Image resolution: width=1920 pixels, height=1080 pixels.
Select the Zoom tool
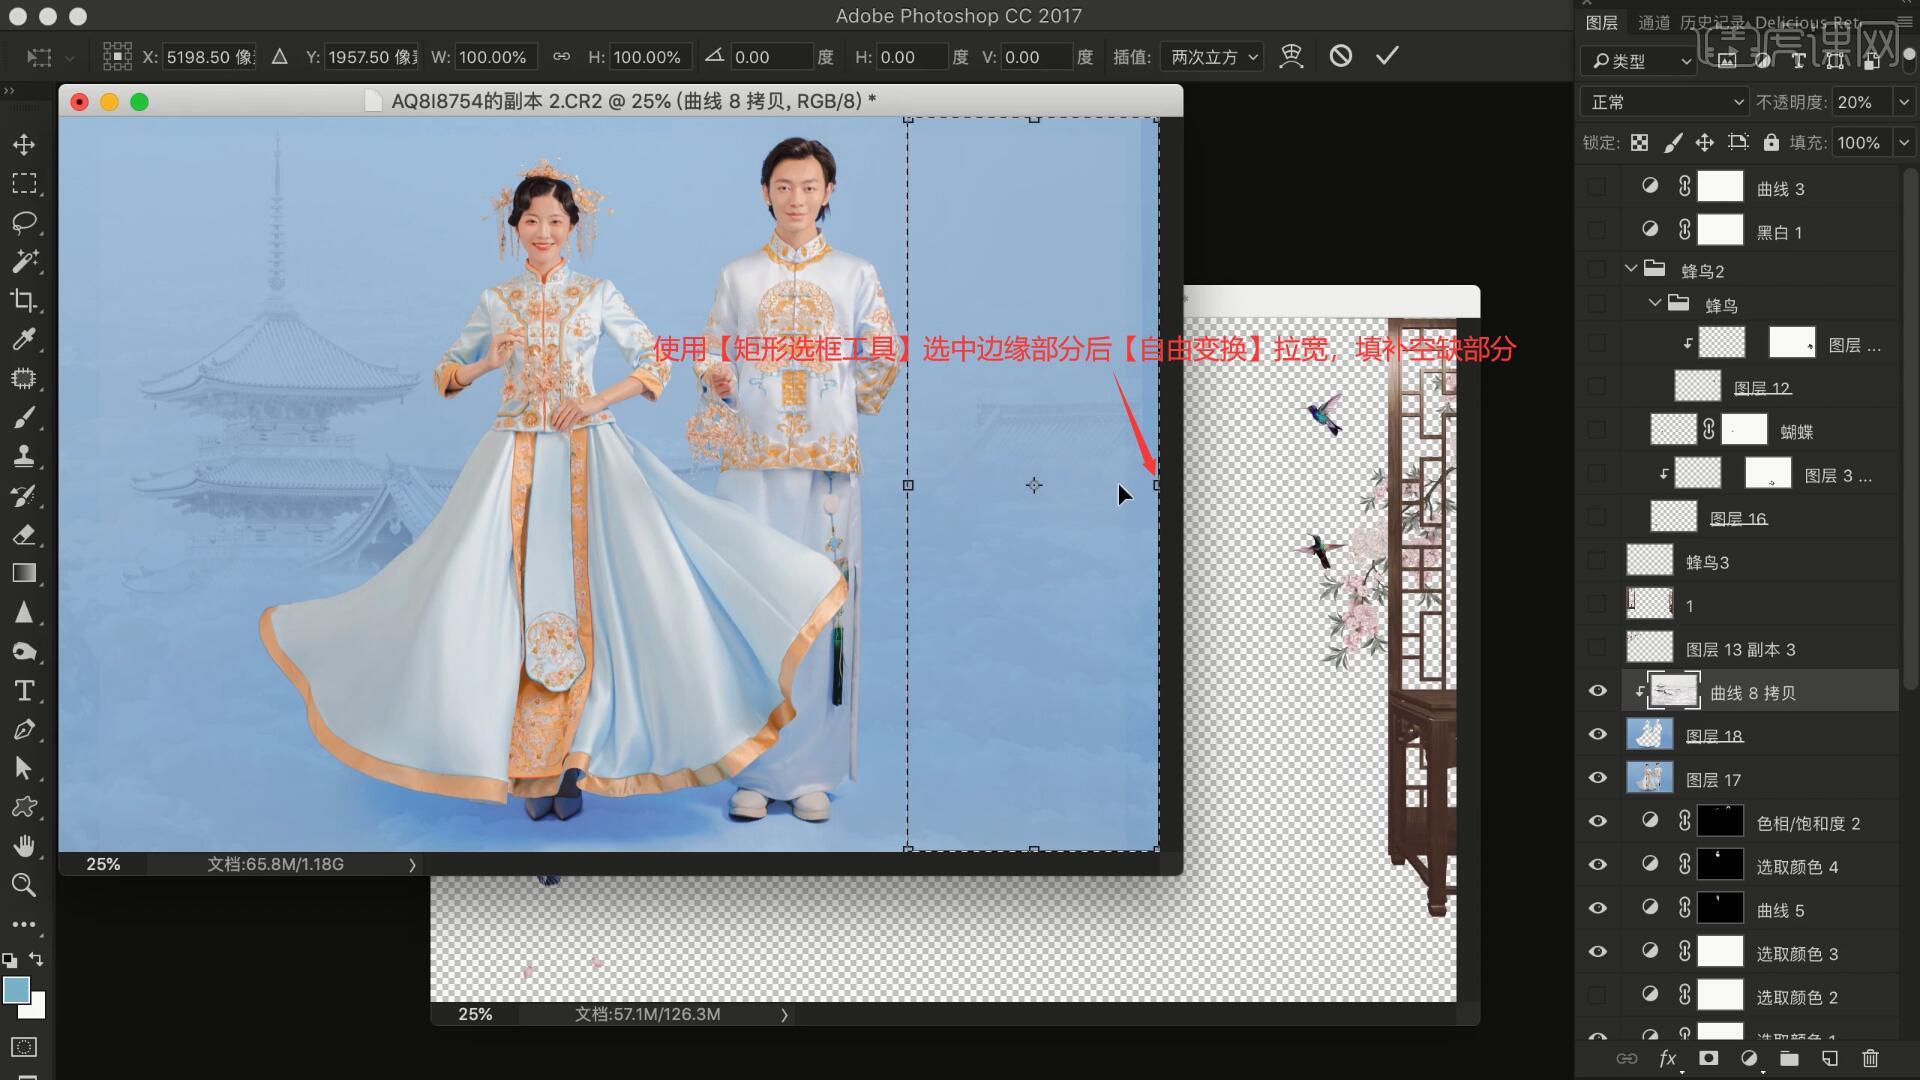point(24,885)
